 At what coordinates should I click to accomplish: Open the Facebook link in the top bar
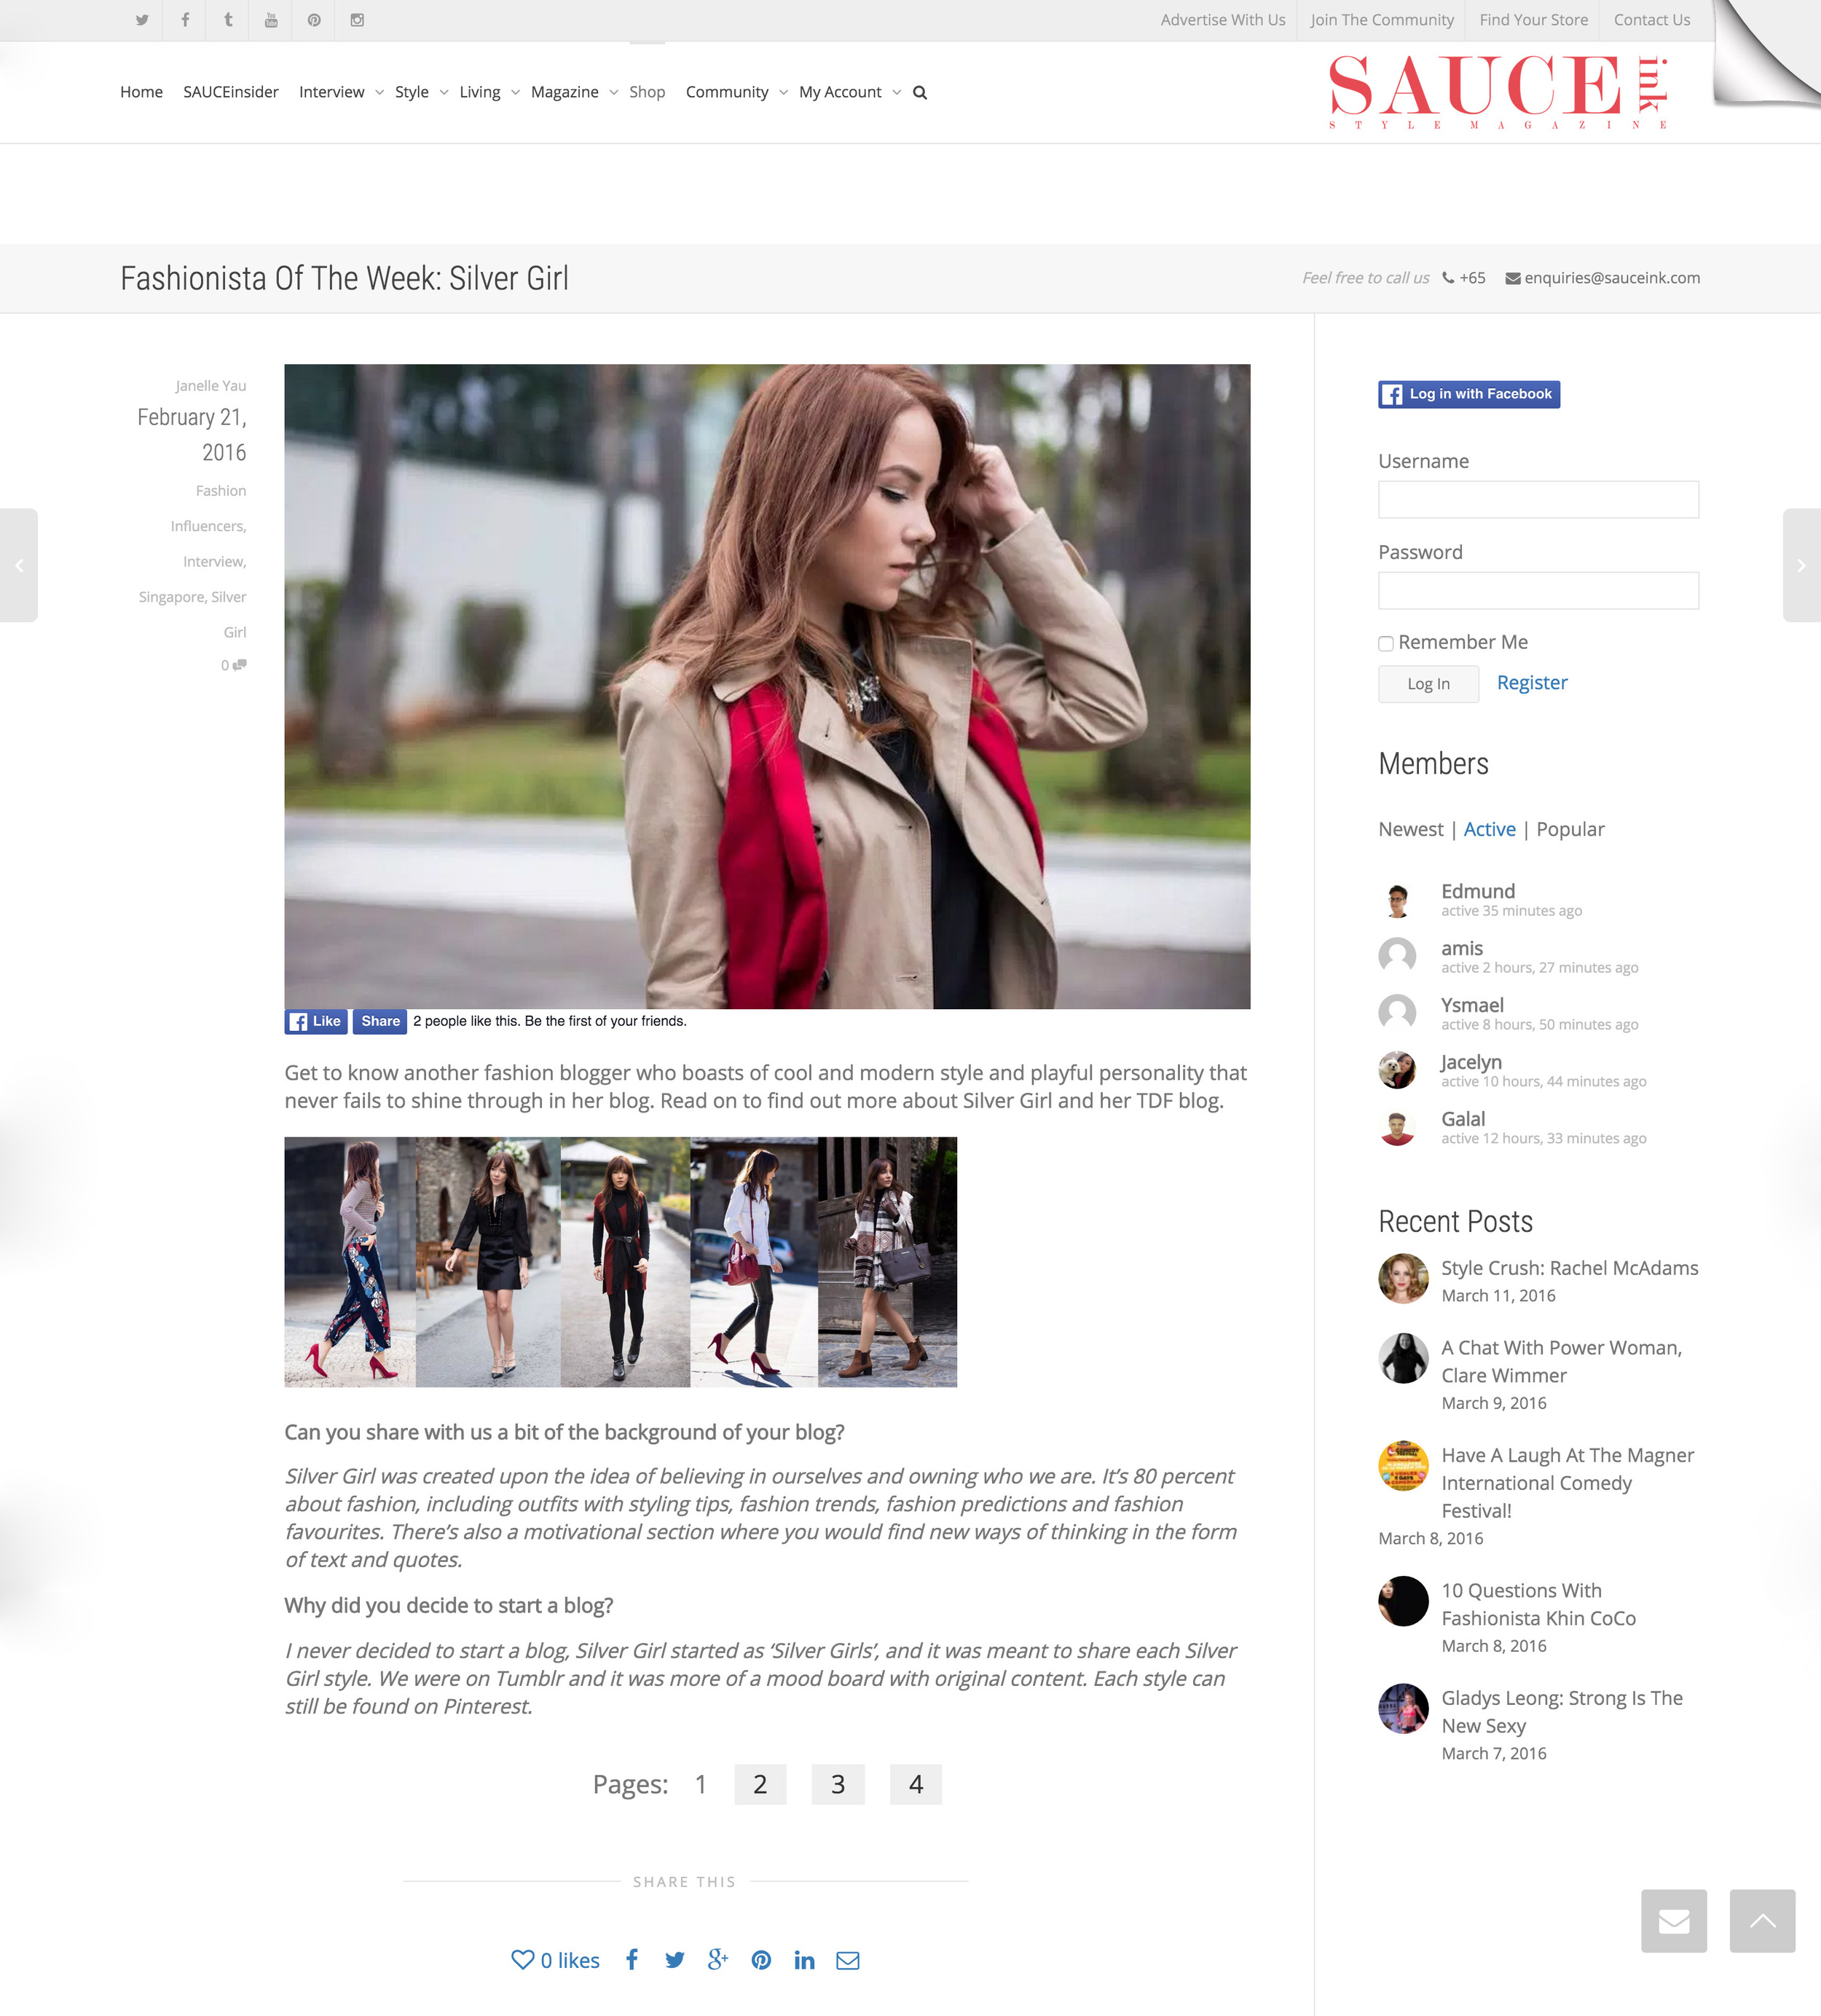click(x=185, y=20)
